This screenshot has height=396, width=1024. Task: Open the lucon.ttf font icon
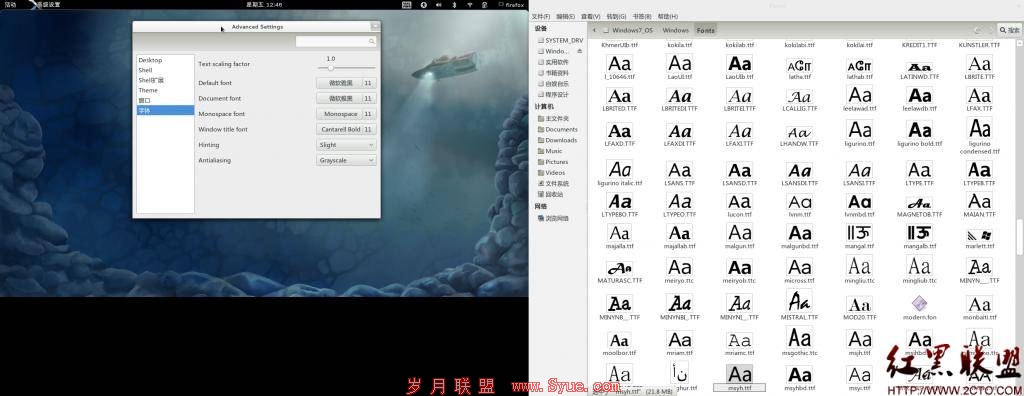click(740, 201)
